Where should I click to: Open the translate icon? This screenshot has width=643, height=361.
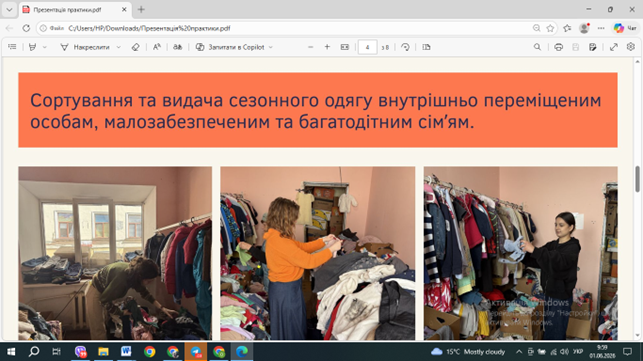(x=178, y=47)
